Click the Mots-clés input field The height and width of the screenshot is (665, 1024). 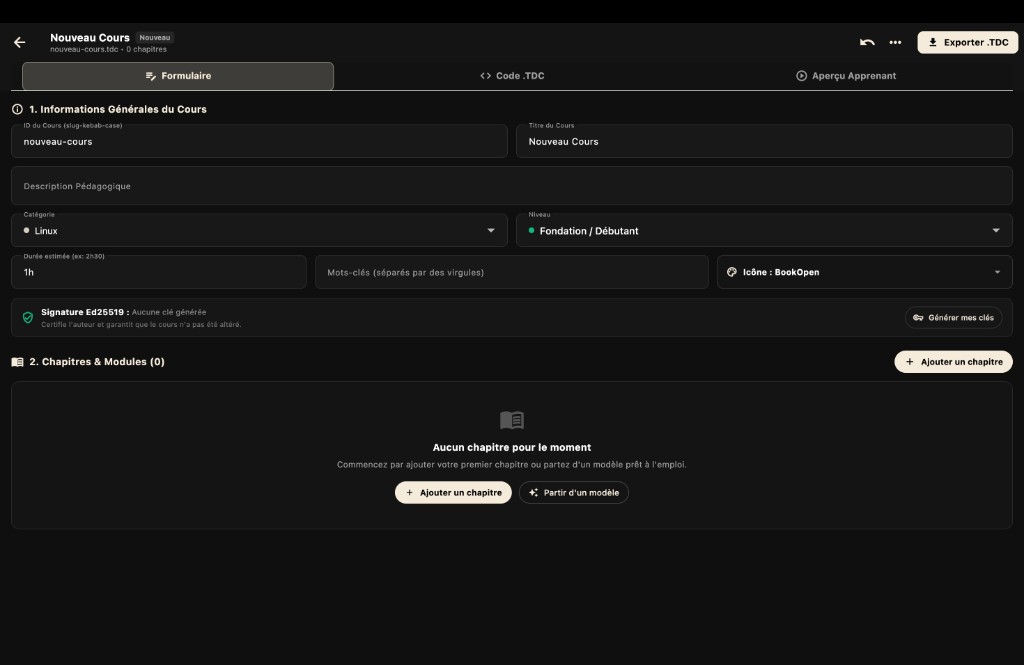512,272
